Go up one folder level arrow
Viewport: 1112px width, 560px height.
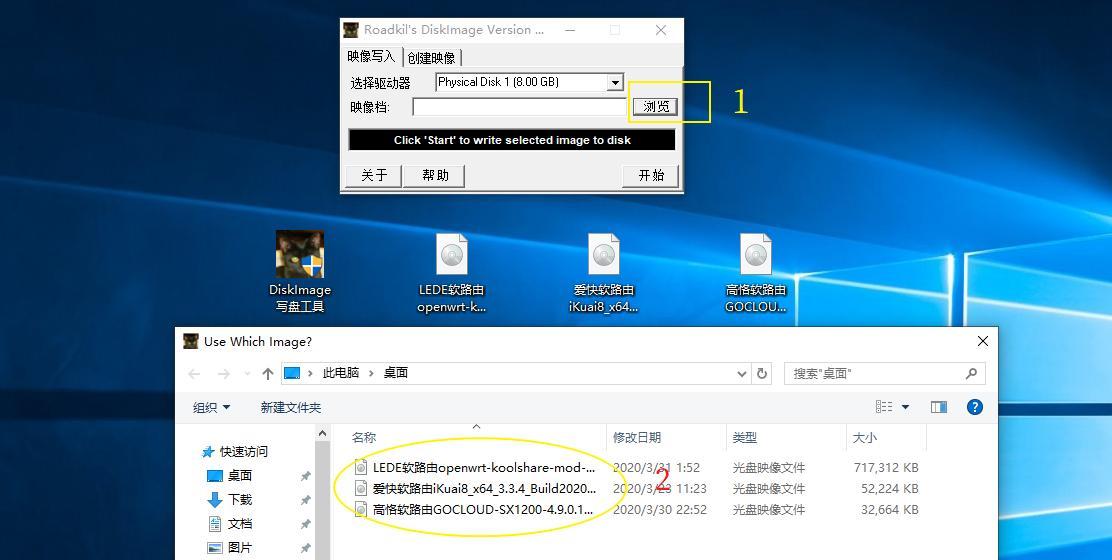[267, 374]
